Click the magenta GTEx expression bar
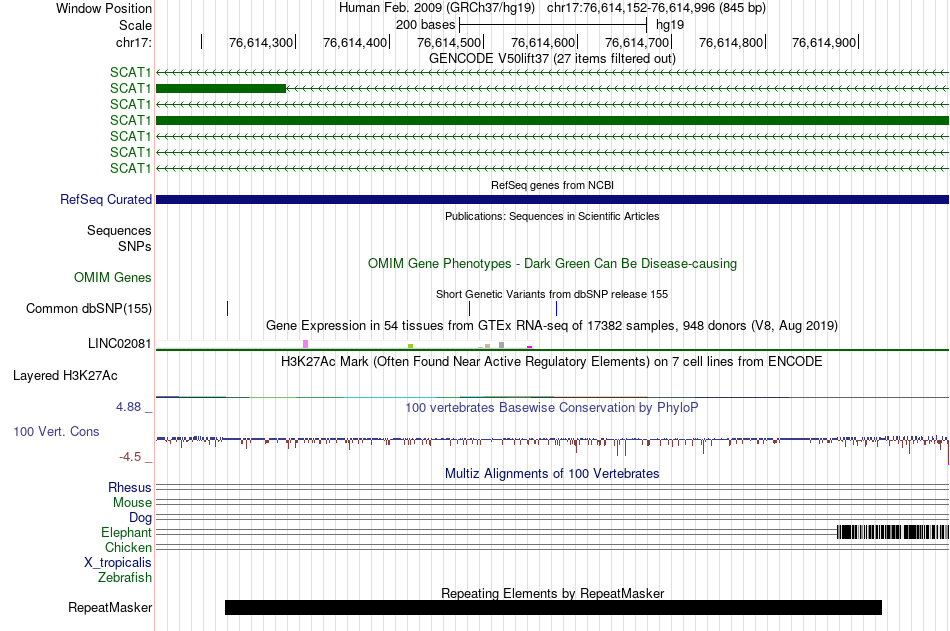 click(x=530, y=347)
